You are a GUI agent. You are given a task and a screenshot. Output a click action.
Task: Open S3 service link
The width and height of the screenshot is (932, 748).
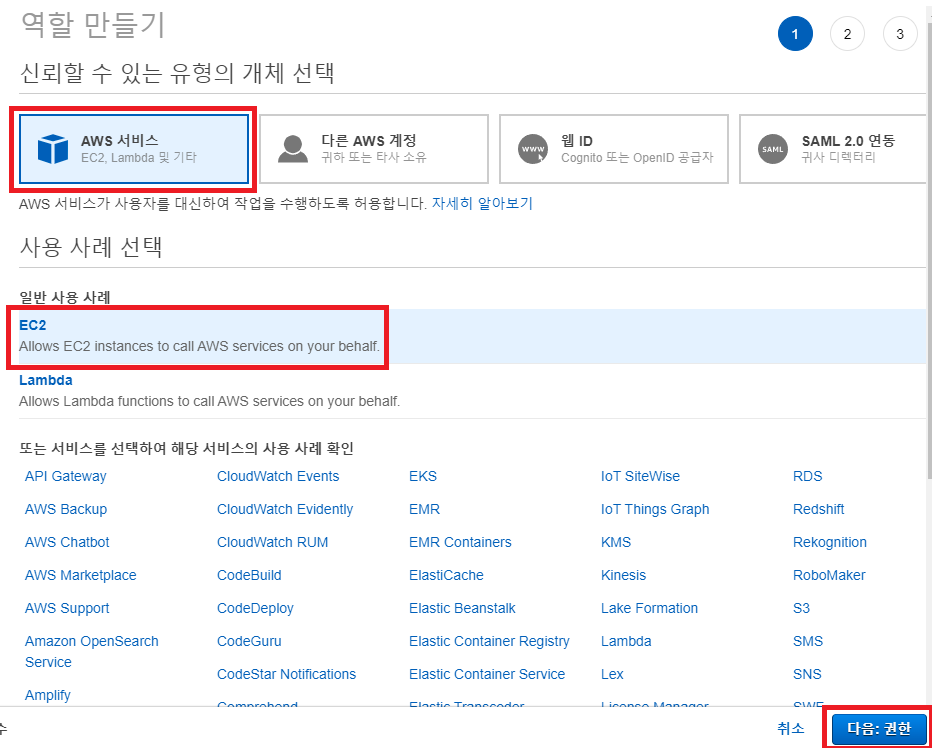tap(801, 608)
